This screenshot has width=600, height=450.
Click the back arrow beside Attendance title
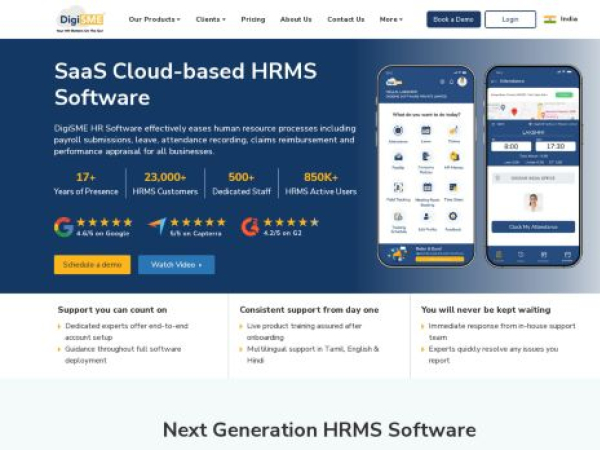click(x=494, y=81)
